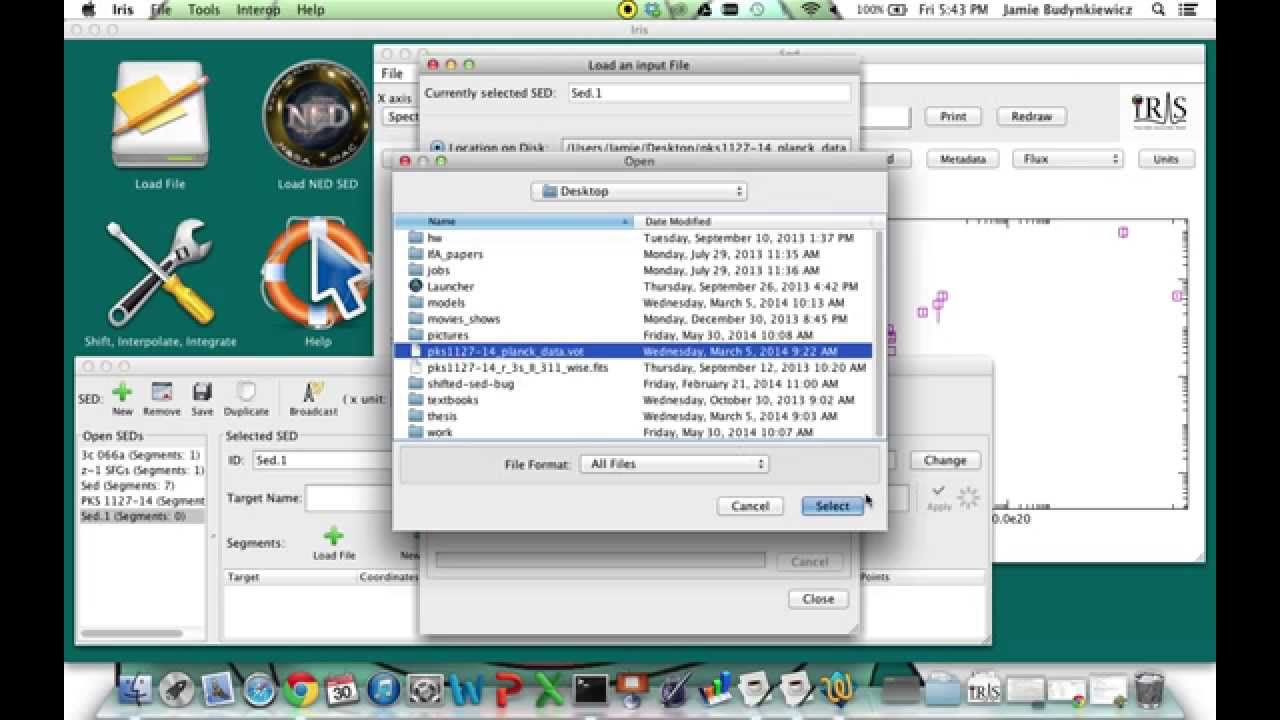Viewport: 1280px width, 720px height.
Task: Open the Load File desktop icon
Action: [160, 114]
